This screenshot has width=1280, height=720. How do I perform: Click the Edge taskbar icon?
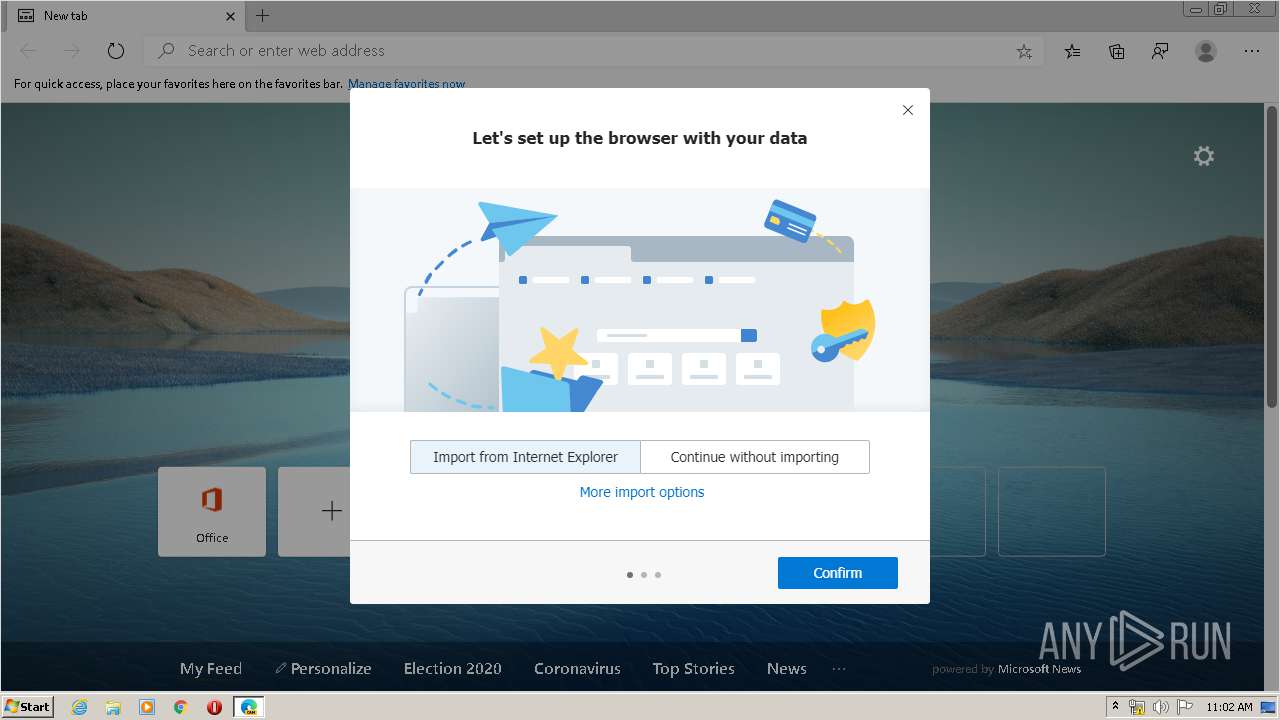[x=249, y=707]
